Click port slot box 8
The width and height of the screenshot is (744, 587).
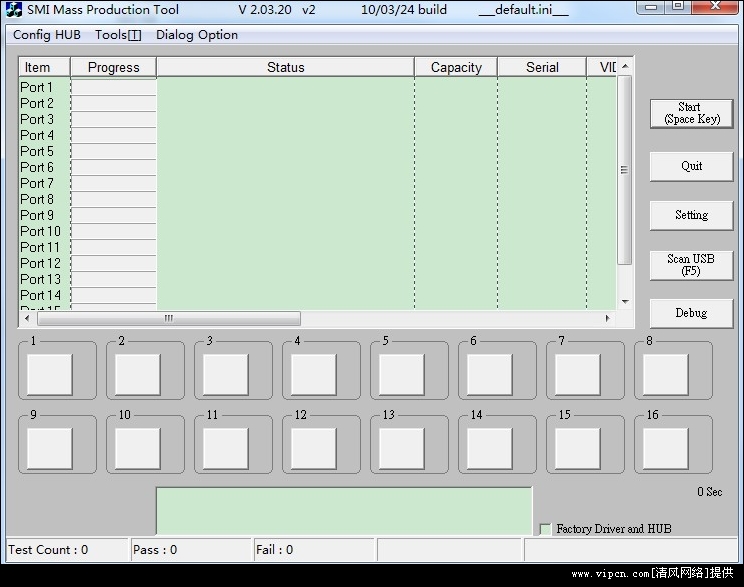coord(666,374)
